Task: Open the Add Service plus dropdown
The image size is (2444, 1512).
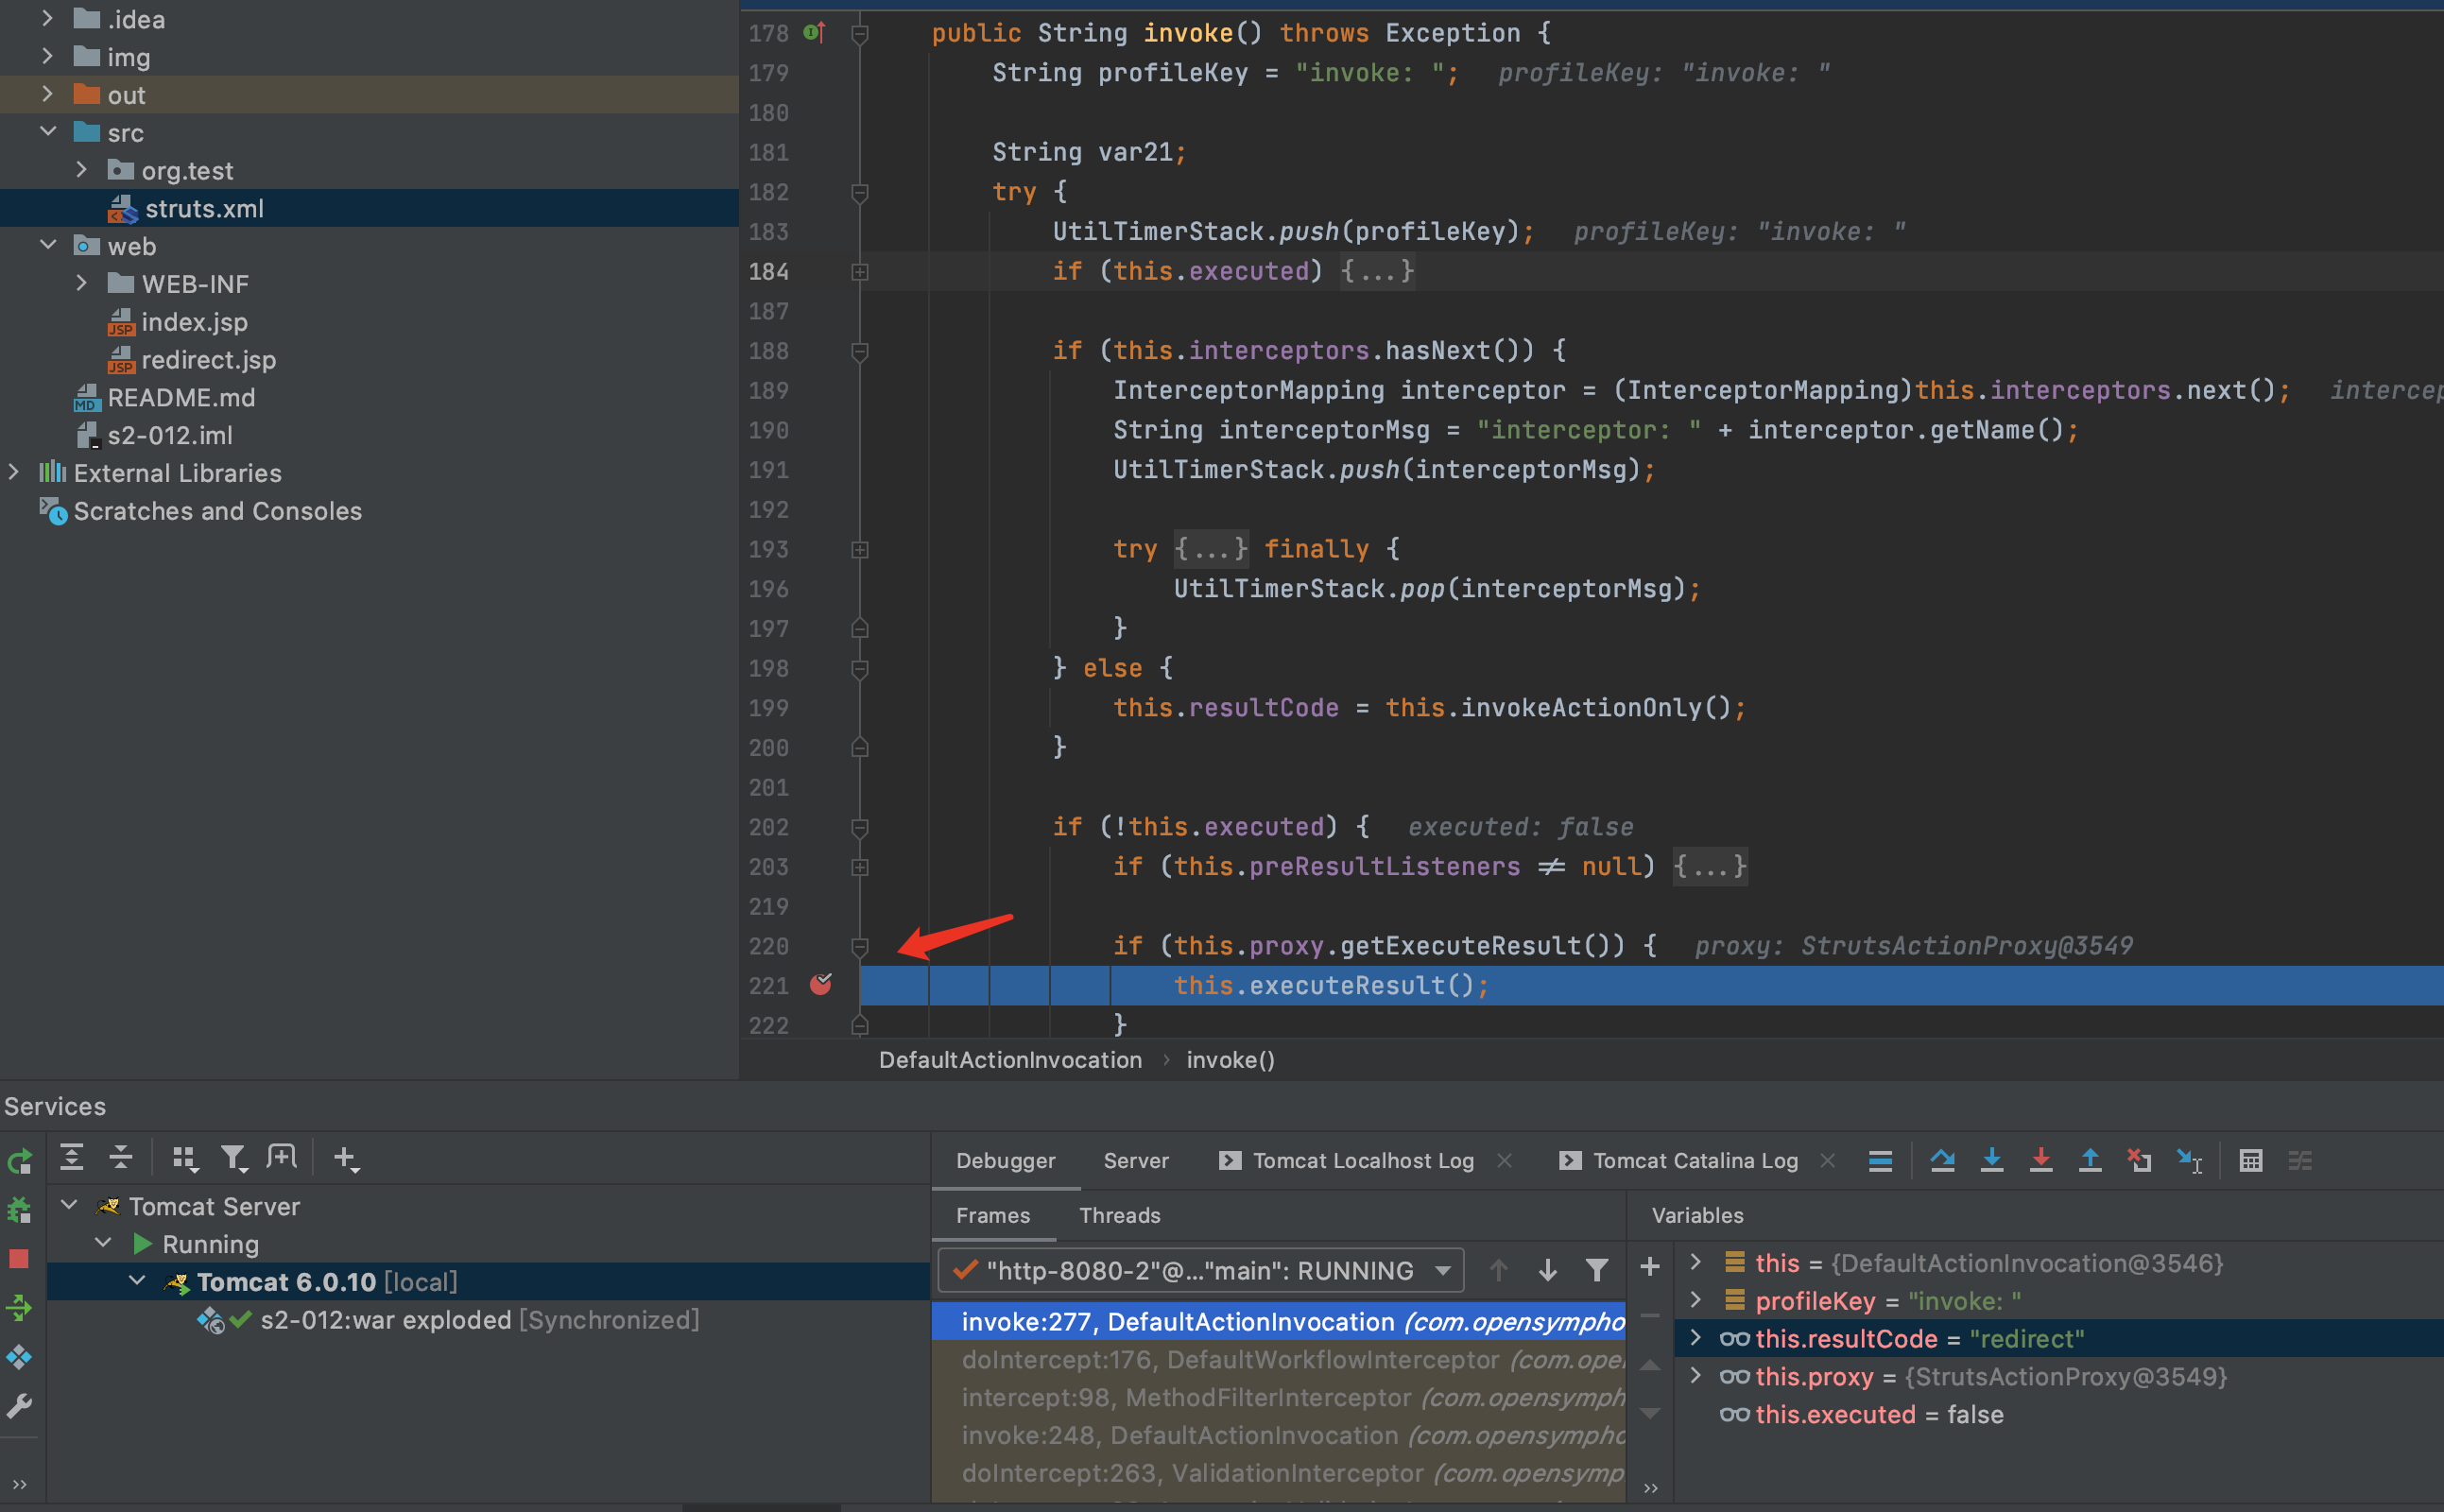Action: (346, 1158)
